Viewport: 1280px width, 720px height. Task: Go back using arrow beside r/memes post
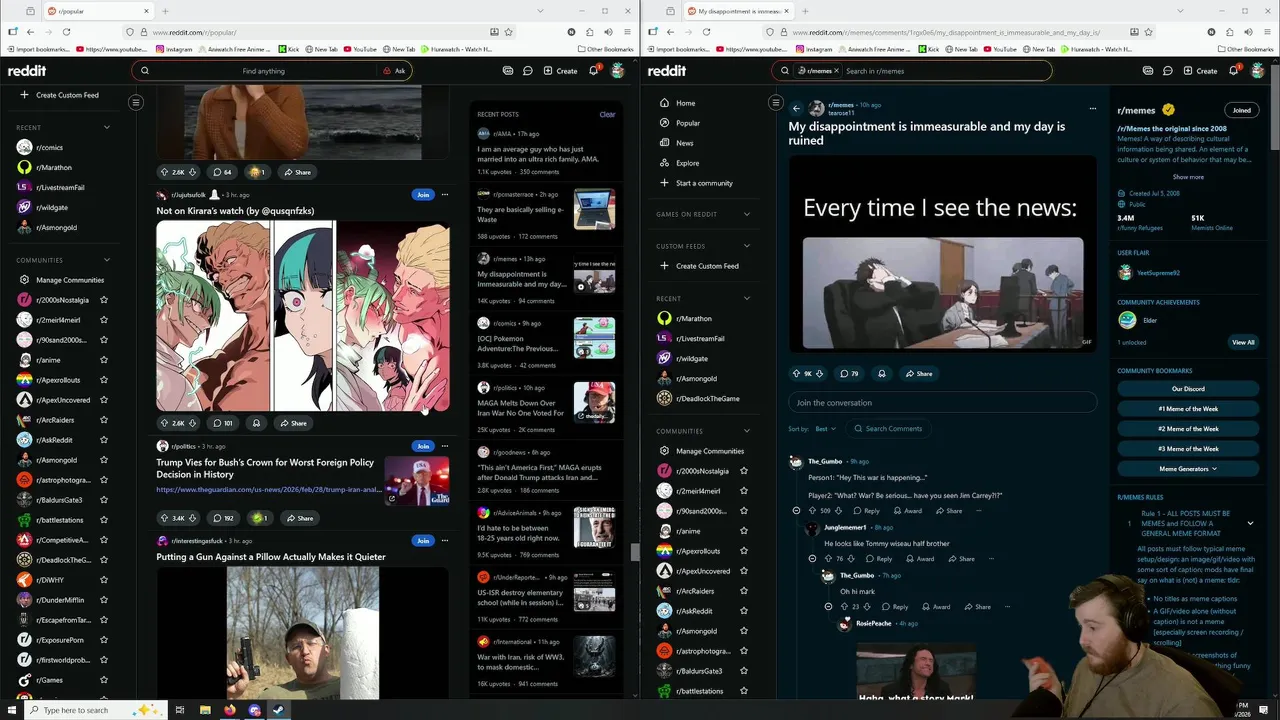coord(796,108)
